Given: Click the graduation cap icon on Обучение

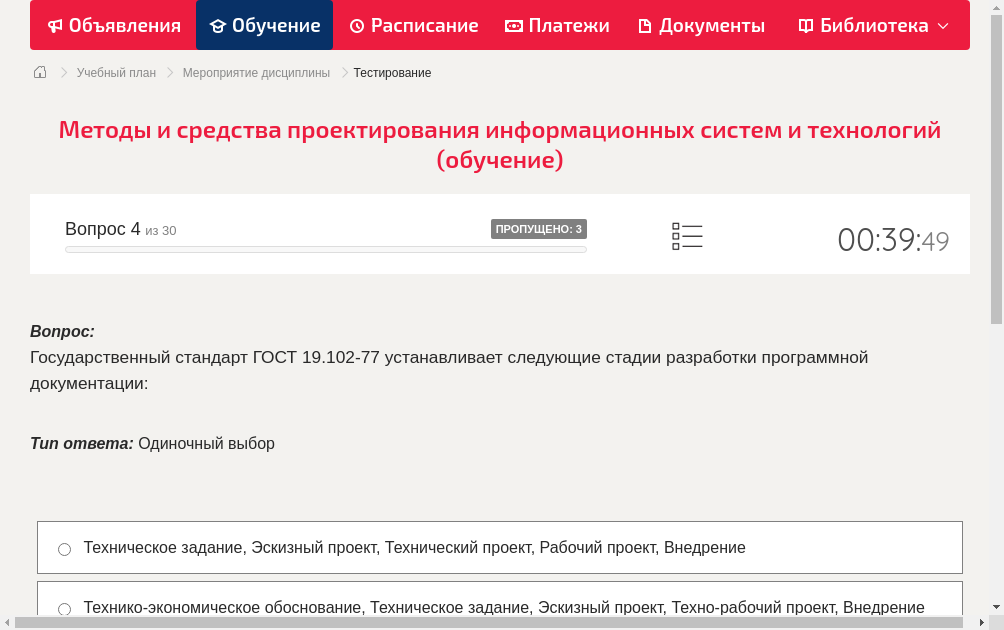Looking at the screenshot, I should [x=217, y=25].
